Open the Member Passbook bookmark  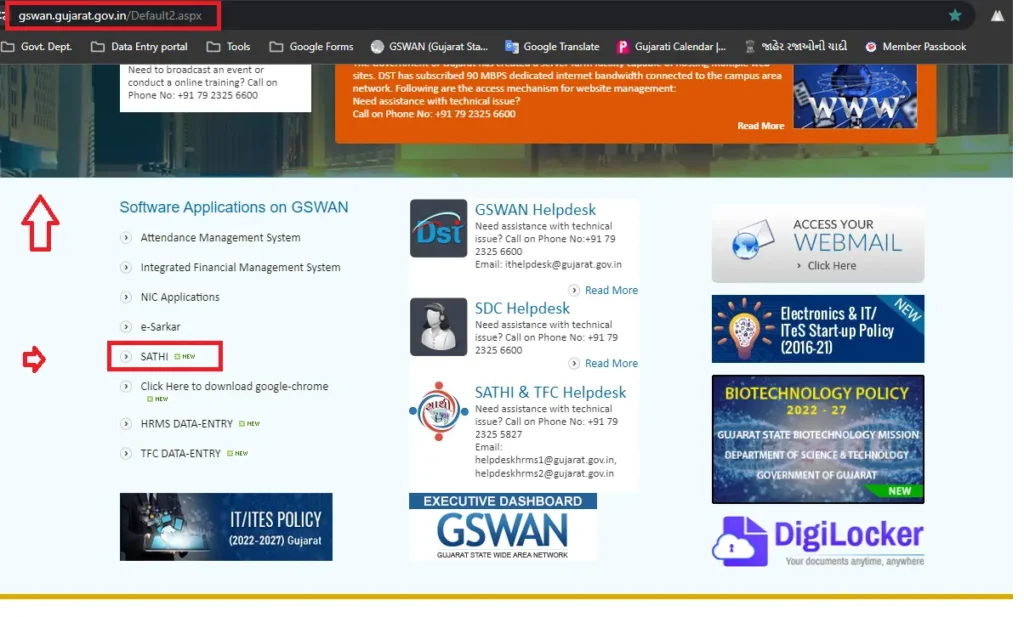tap(916, 46)
